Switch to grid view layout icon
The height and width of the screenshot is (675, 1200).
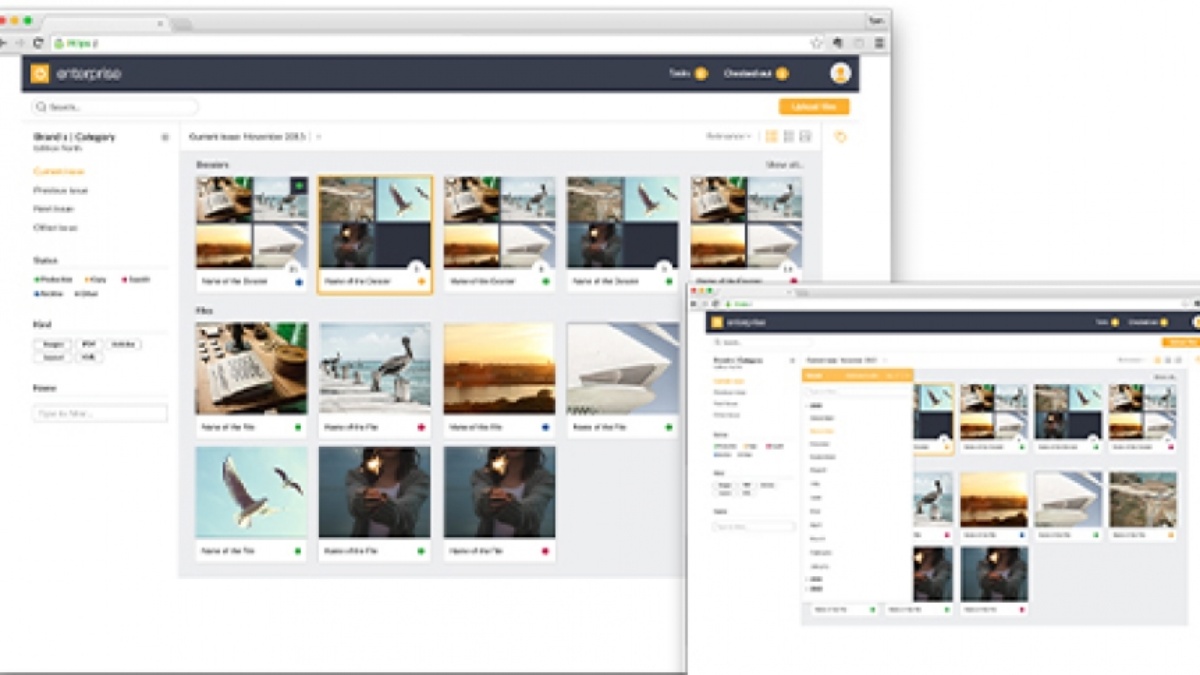click(x=772, y=137)
